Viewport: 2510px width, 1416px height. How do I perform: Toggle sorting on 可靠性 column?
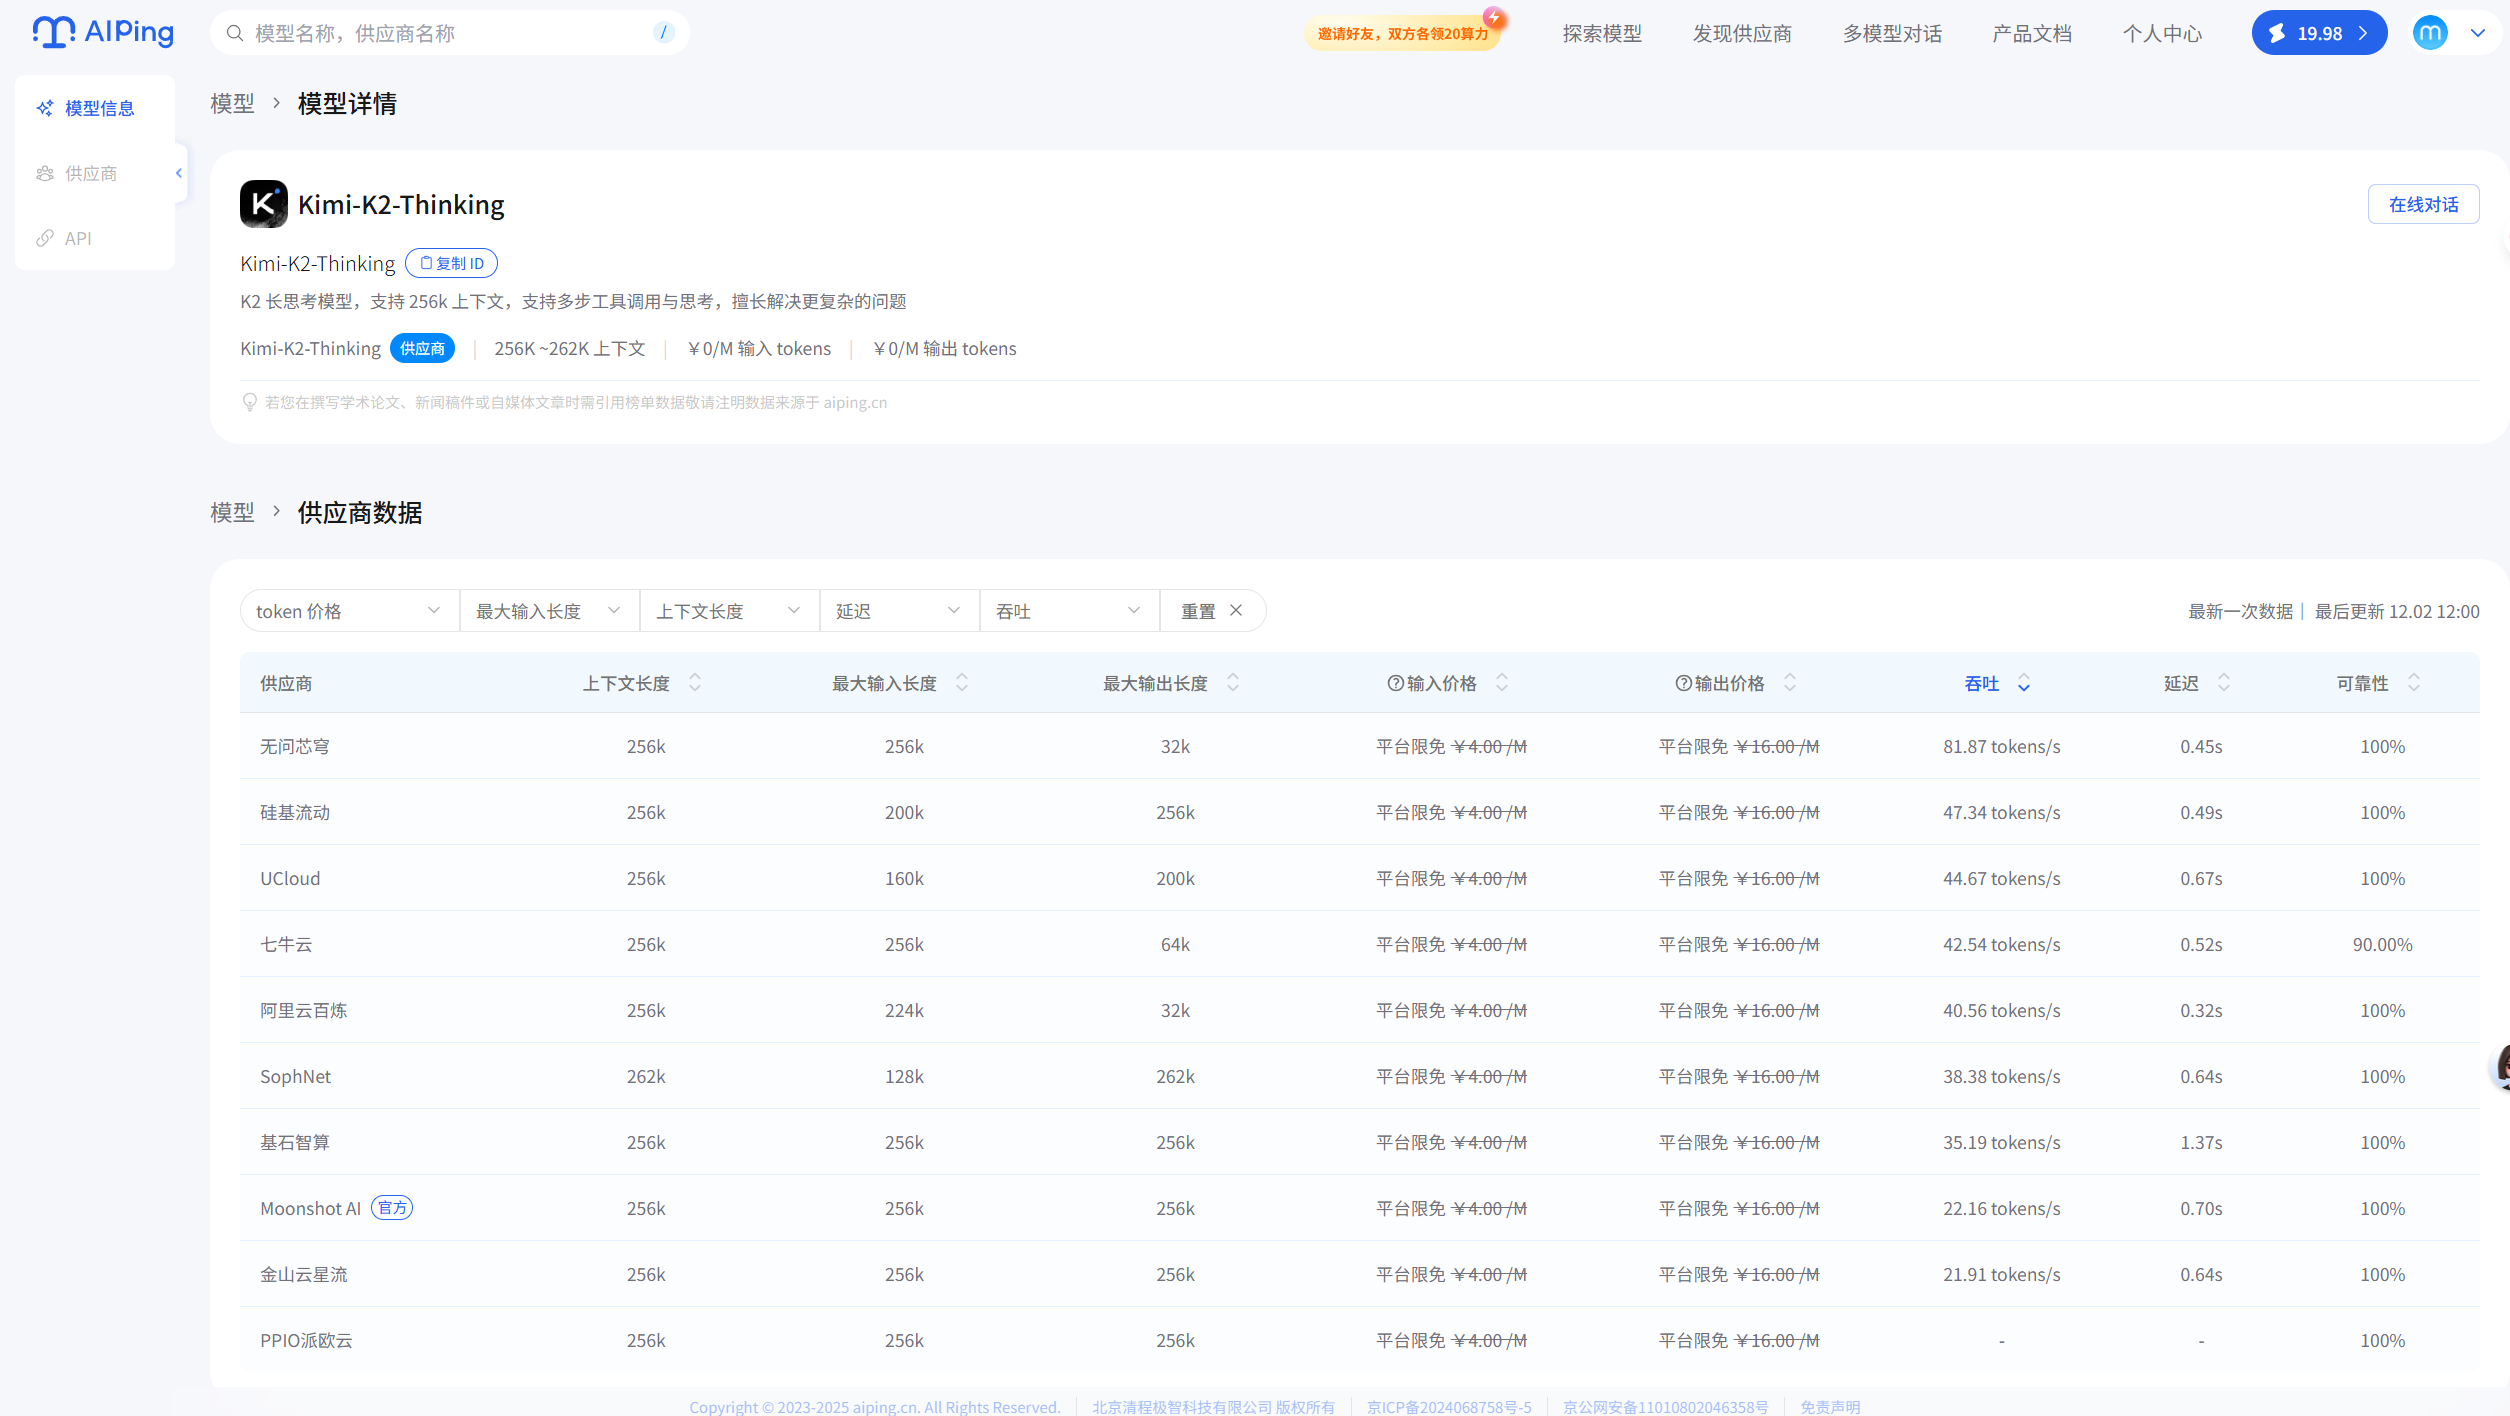tap(2414, 683)
